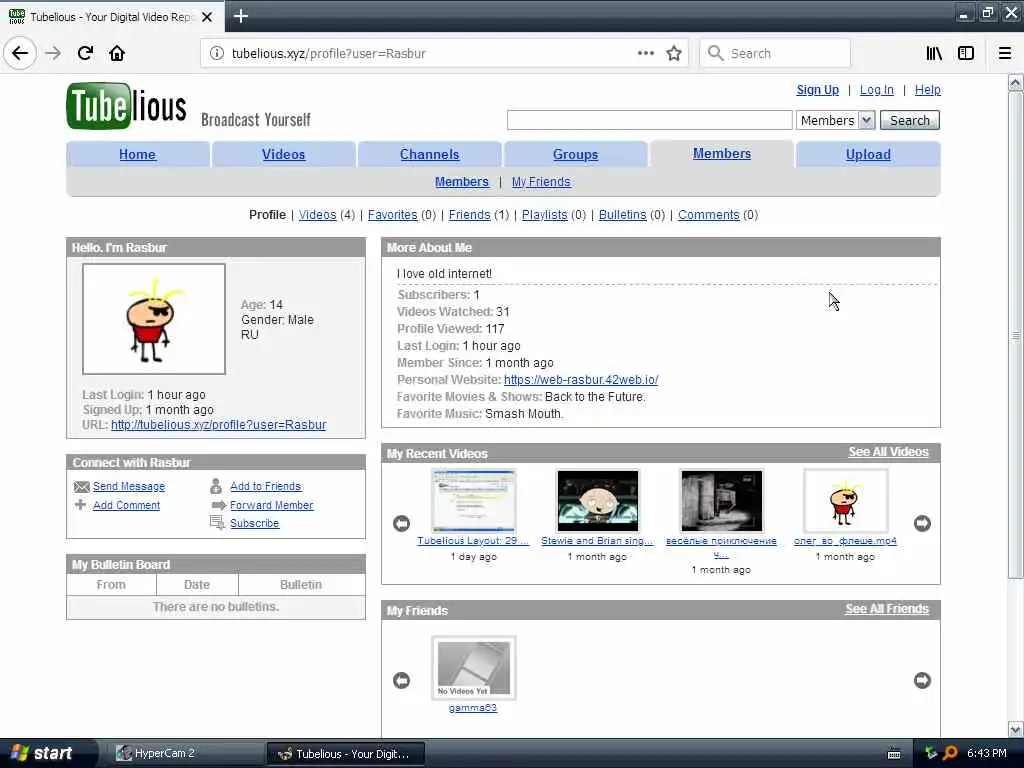The image size is (1024, 768).
Task: Select the Members navigation tab
Action: (722, 153)
